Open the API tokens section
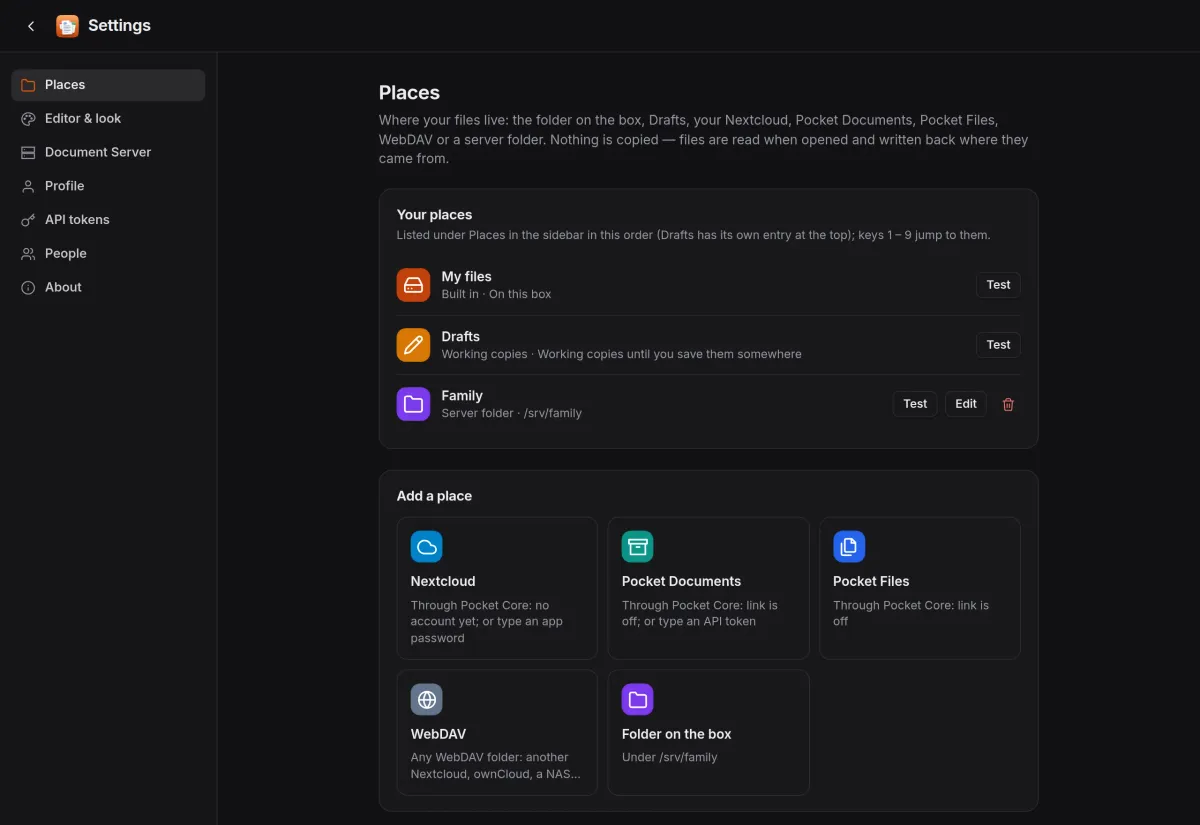The image size is (1200, 825). [108, 220]
